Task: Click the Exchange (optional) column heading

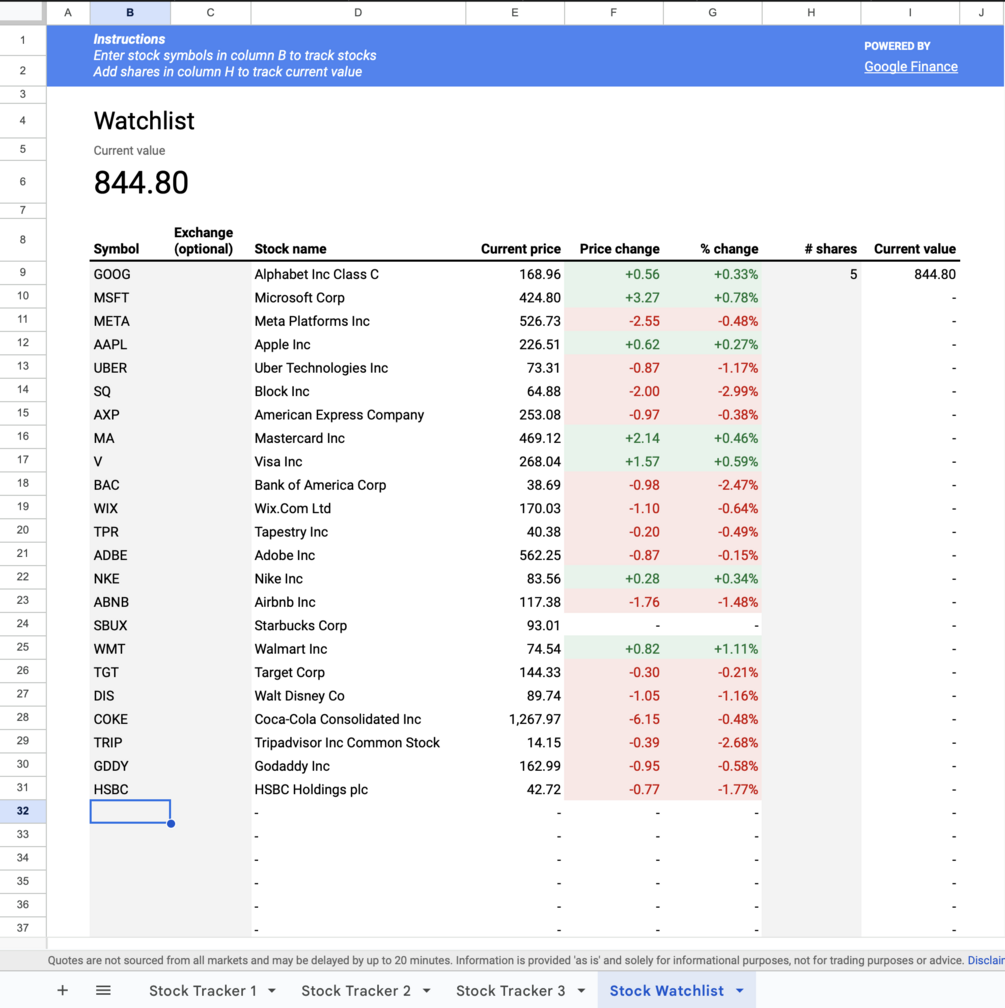Action: 203,241
